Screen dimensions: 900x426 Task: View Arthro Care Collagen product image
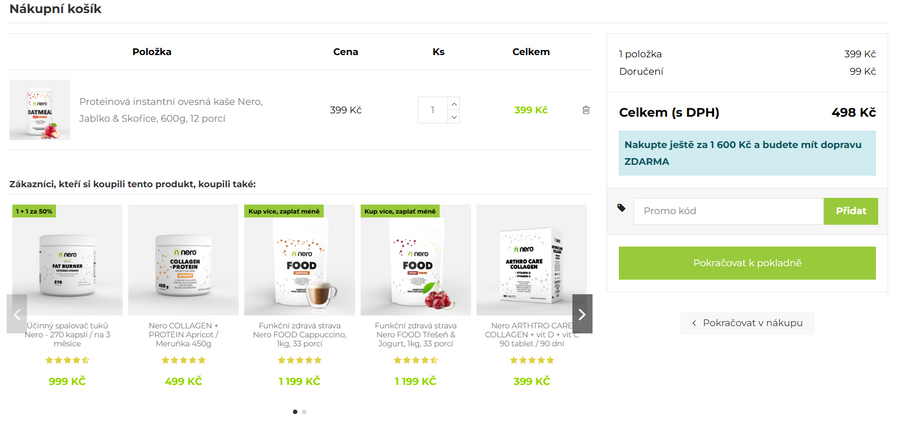[531, 262]
